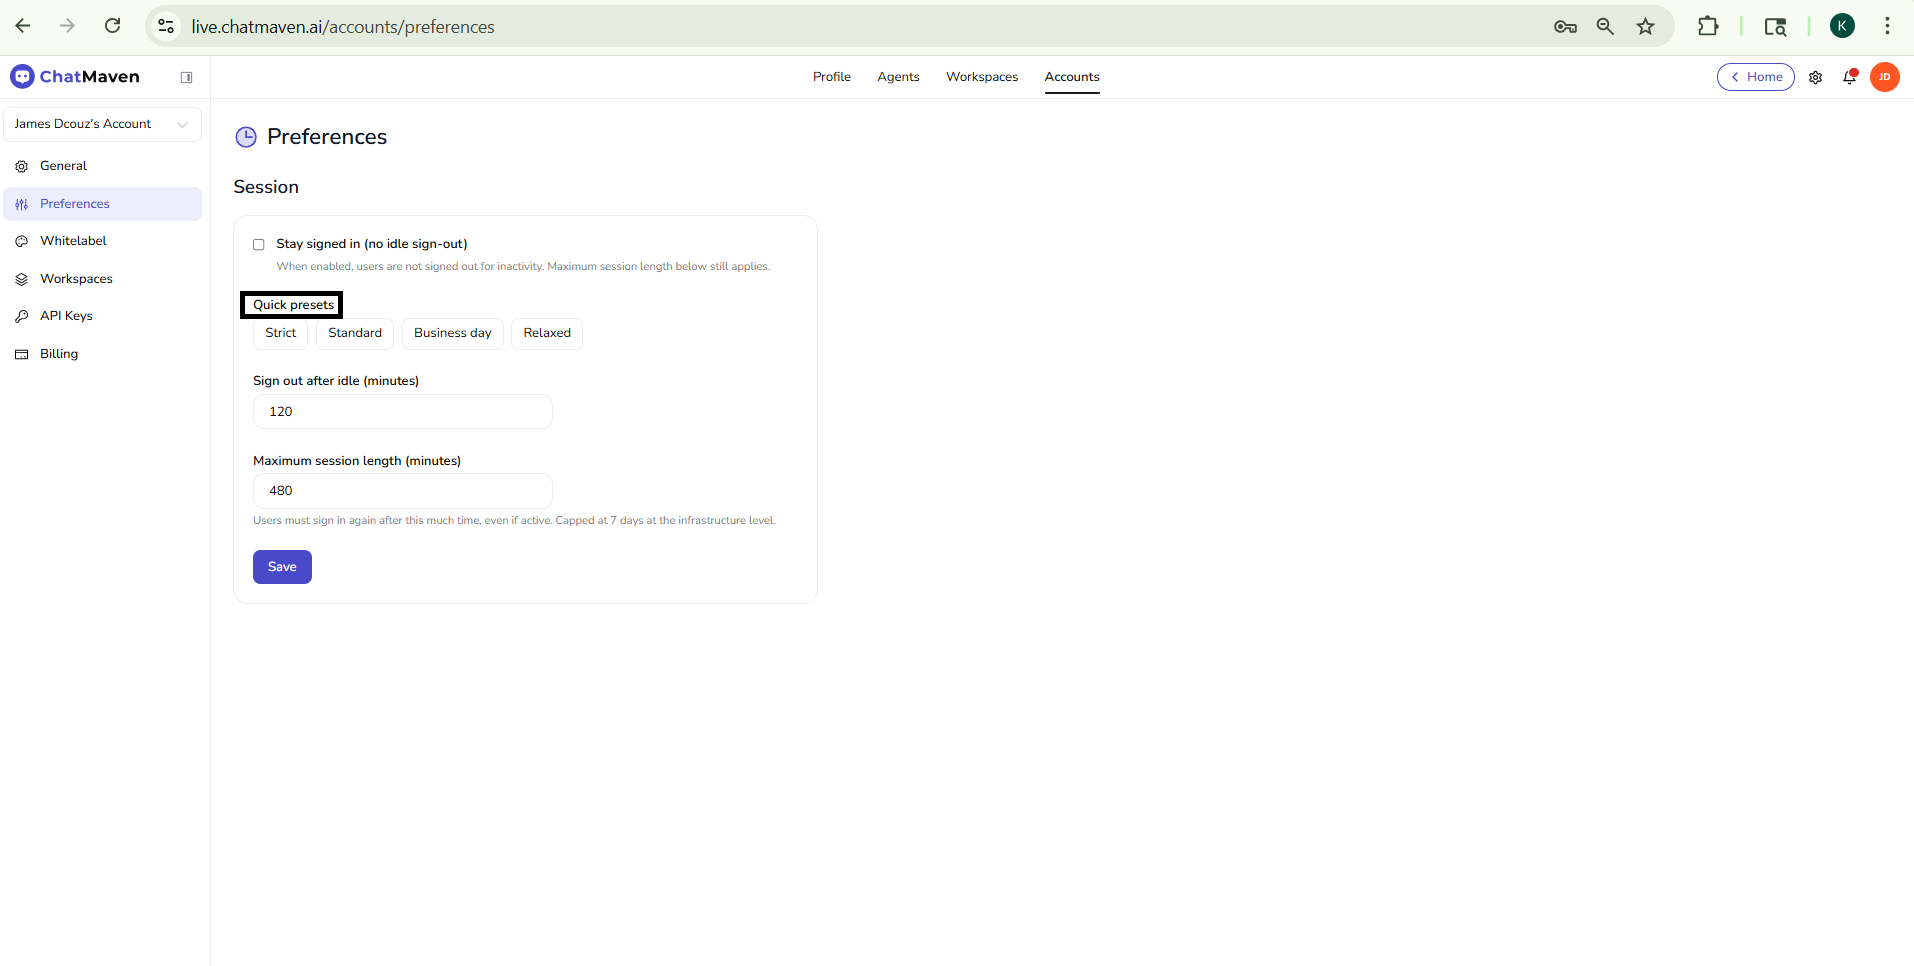1914x966 pixels.
Task: Open browser extensions puzzle icon
Action: [x=1708, y=27]
